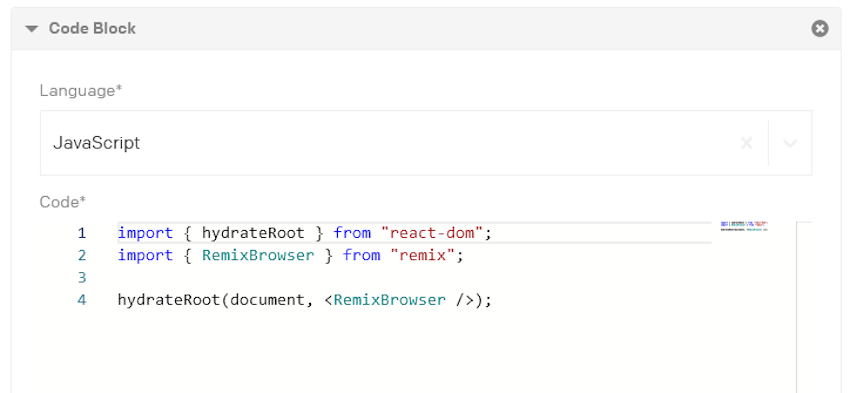850x393 pixels.
Task: Remove the Code Block with the X icon
Action: pyautogui.click(x=820, y=28)
